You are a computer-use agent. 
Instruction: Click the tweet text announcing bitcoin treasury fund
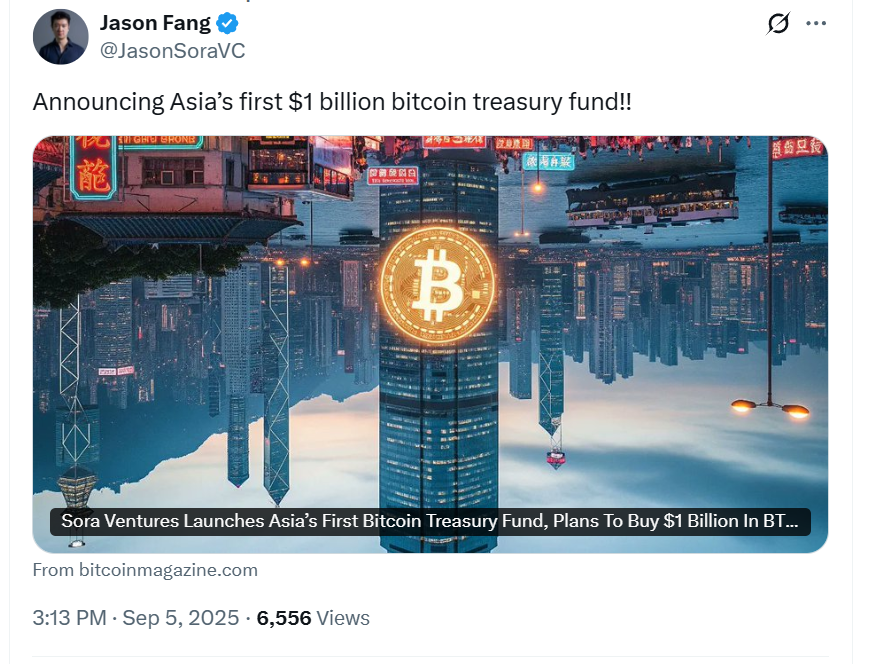pos(332,102)
